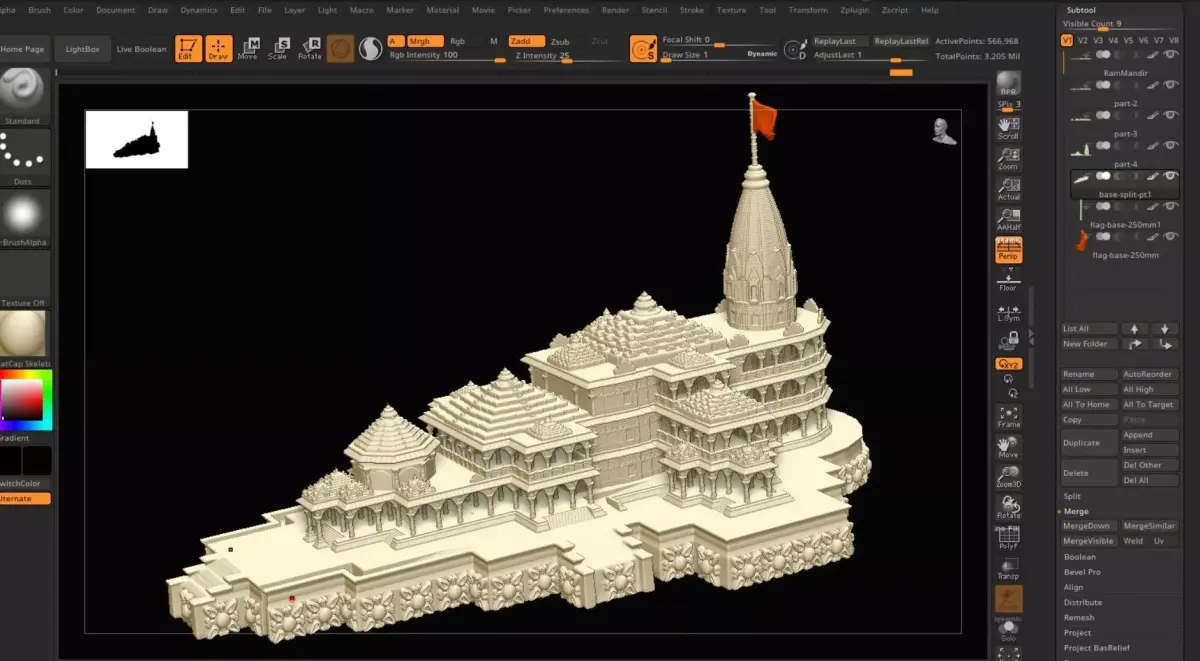This screenshot has width=1200, height=661.
Task: Select the Rotate tool in top shelf
Action: point(310,49)
